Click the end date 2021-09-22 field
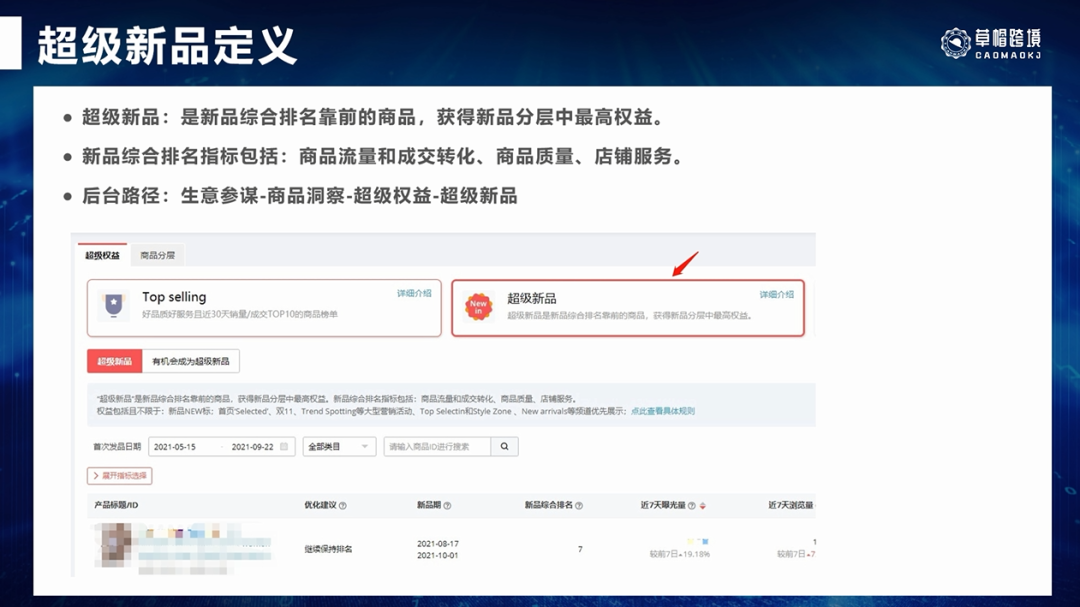 tap(252, 446)
